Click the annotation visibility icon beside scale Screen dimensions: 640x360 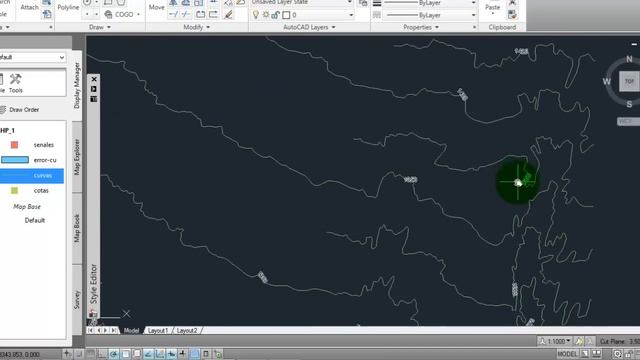[579, 341]
